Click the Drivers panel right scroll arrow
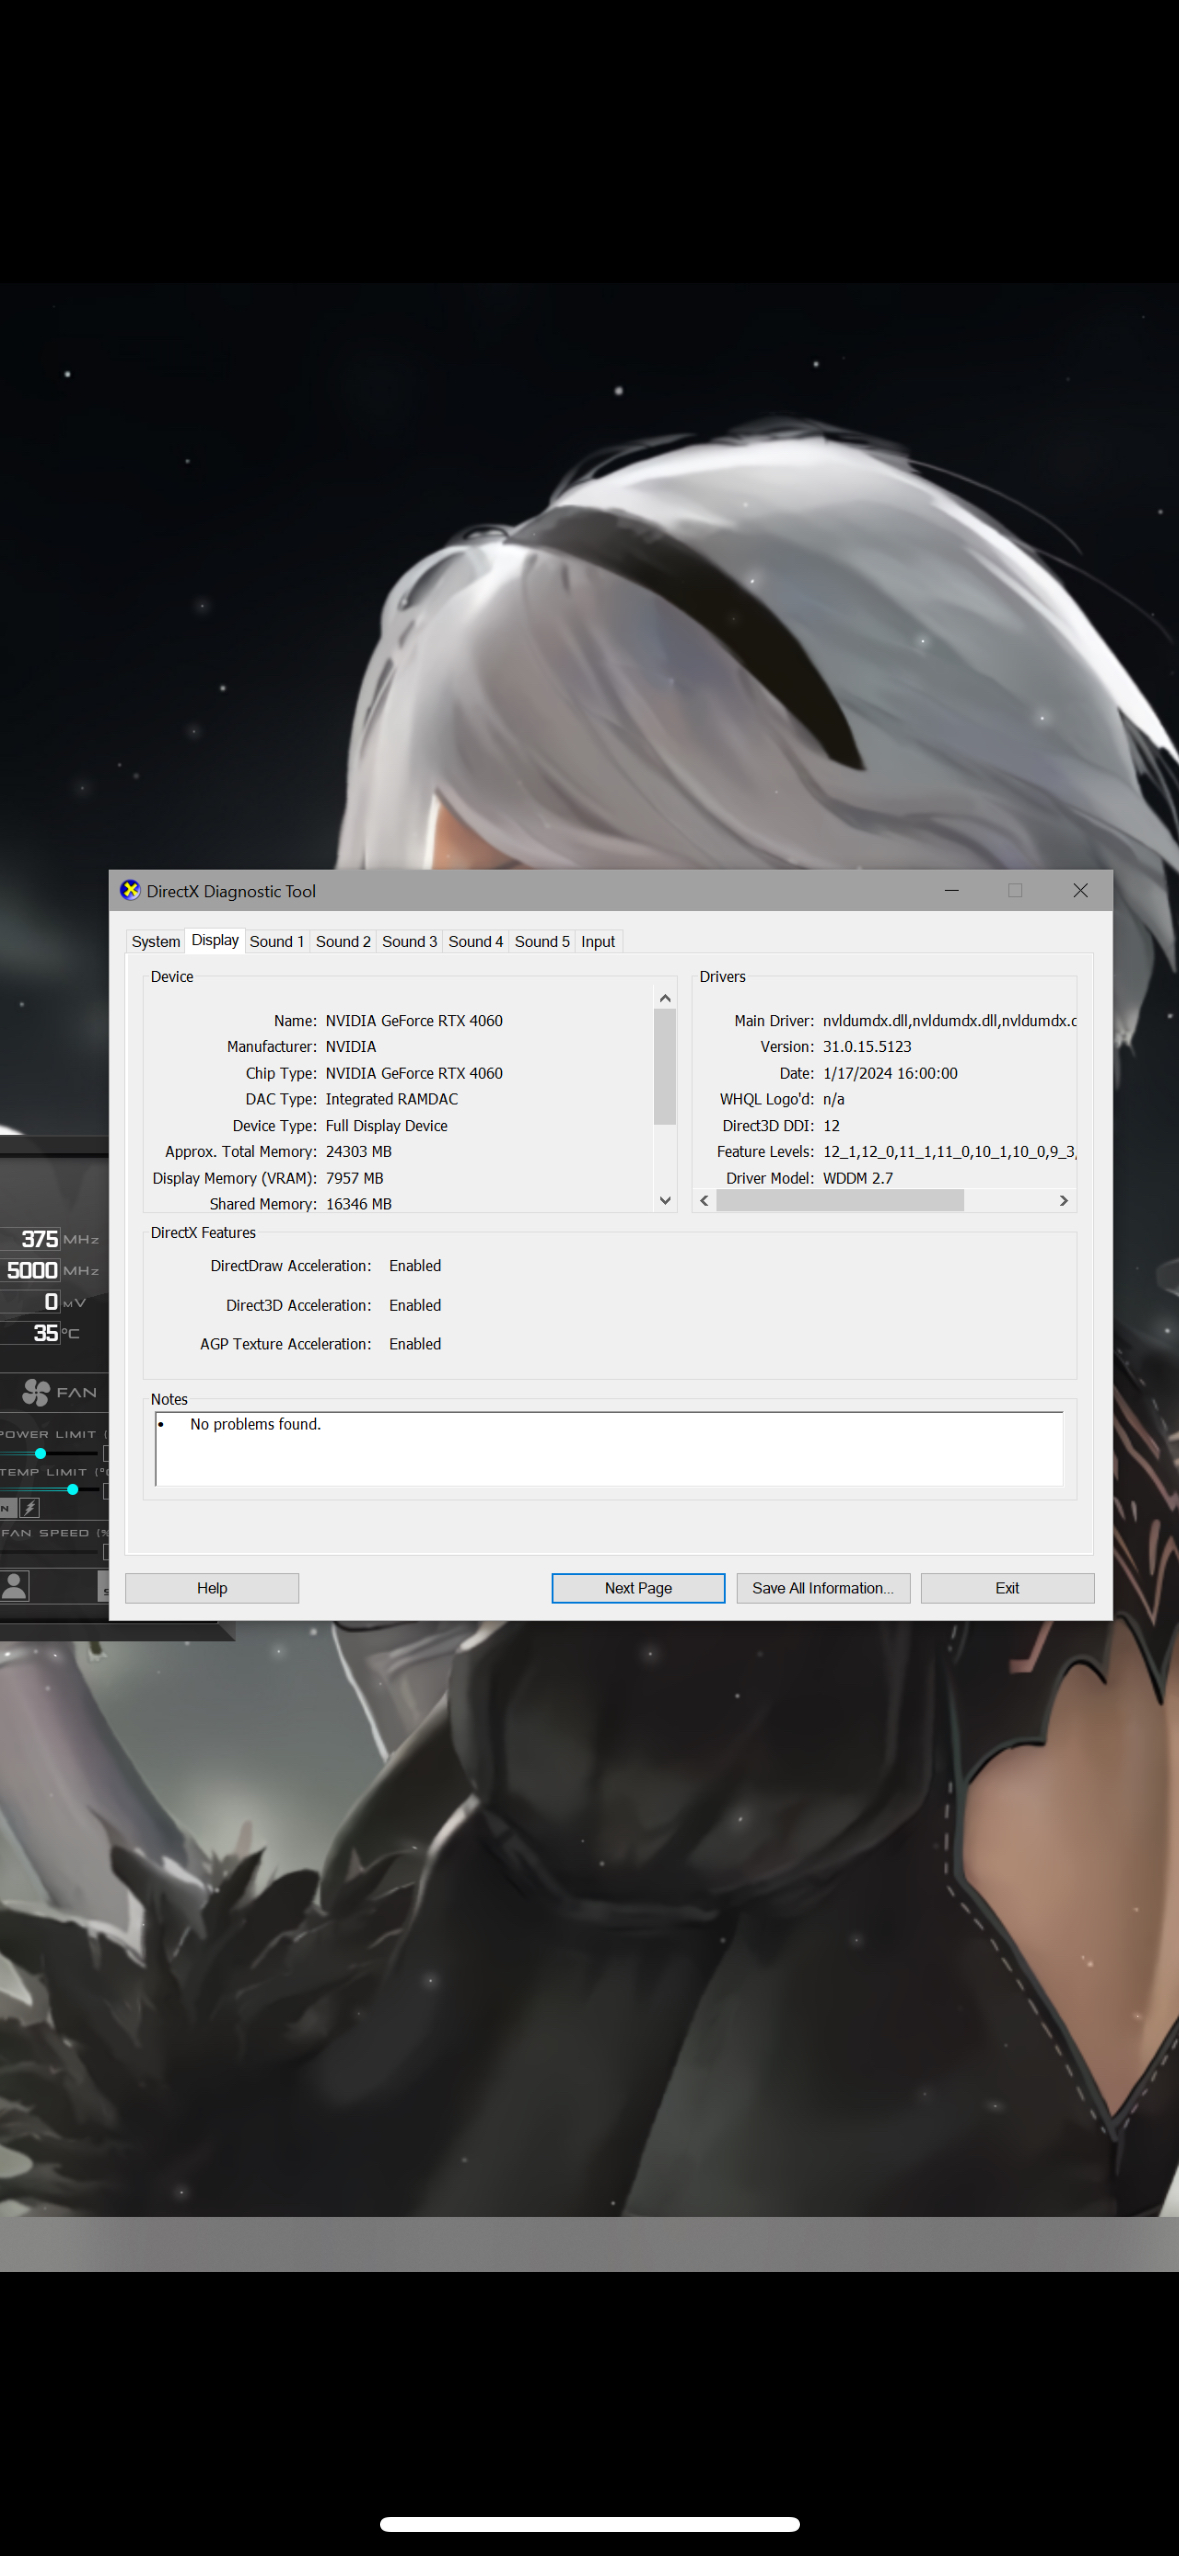 (1064, 1200)
